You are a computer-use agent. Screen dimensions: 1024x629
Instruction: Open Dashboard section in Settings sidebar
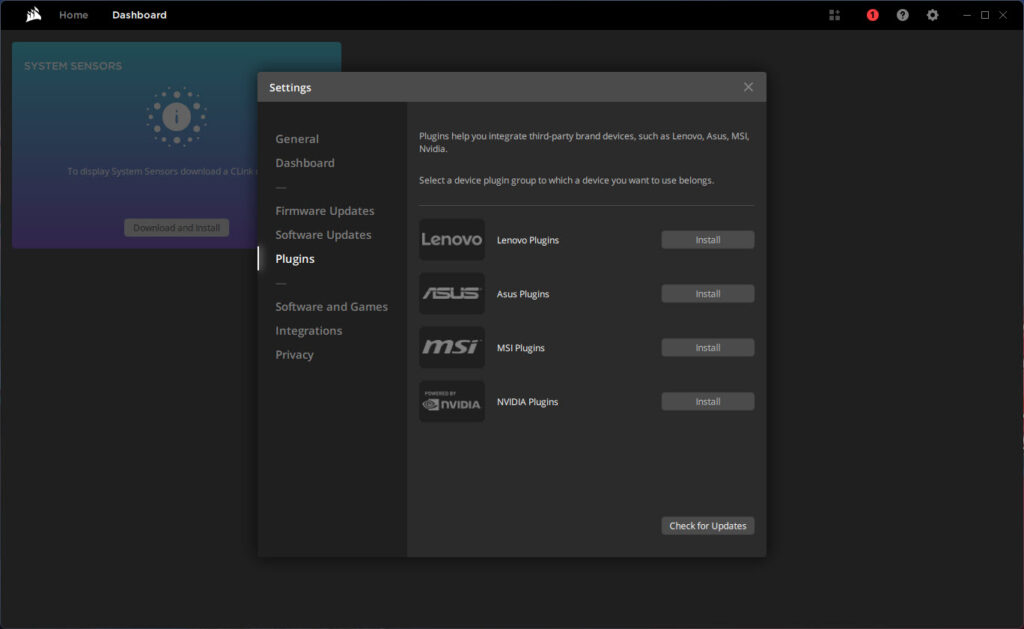click(x=305, y=163)
